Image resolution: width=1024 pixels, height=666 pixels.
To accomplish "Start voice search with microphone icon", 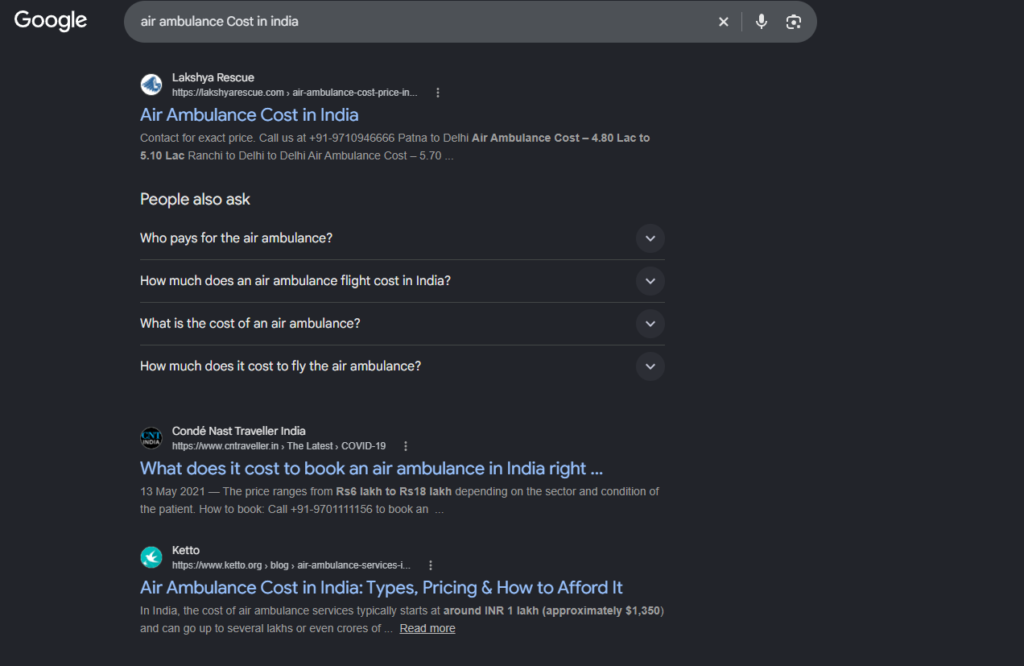I will (x=761, y=22).
